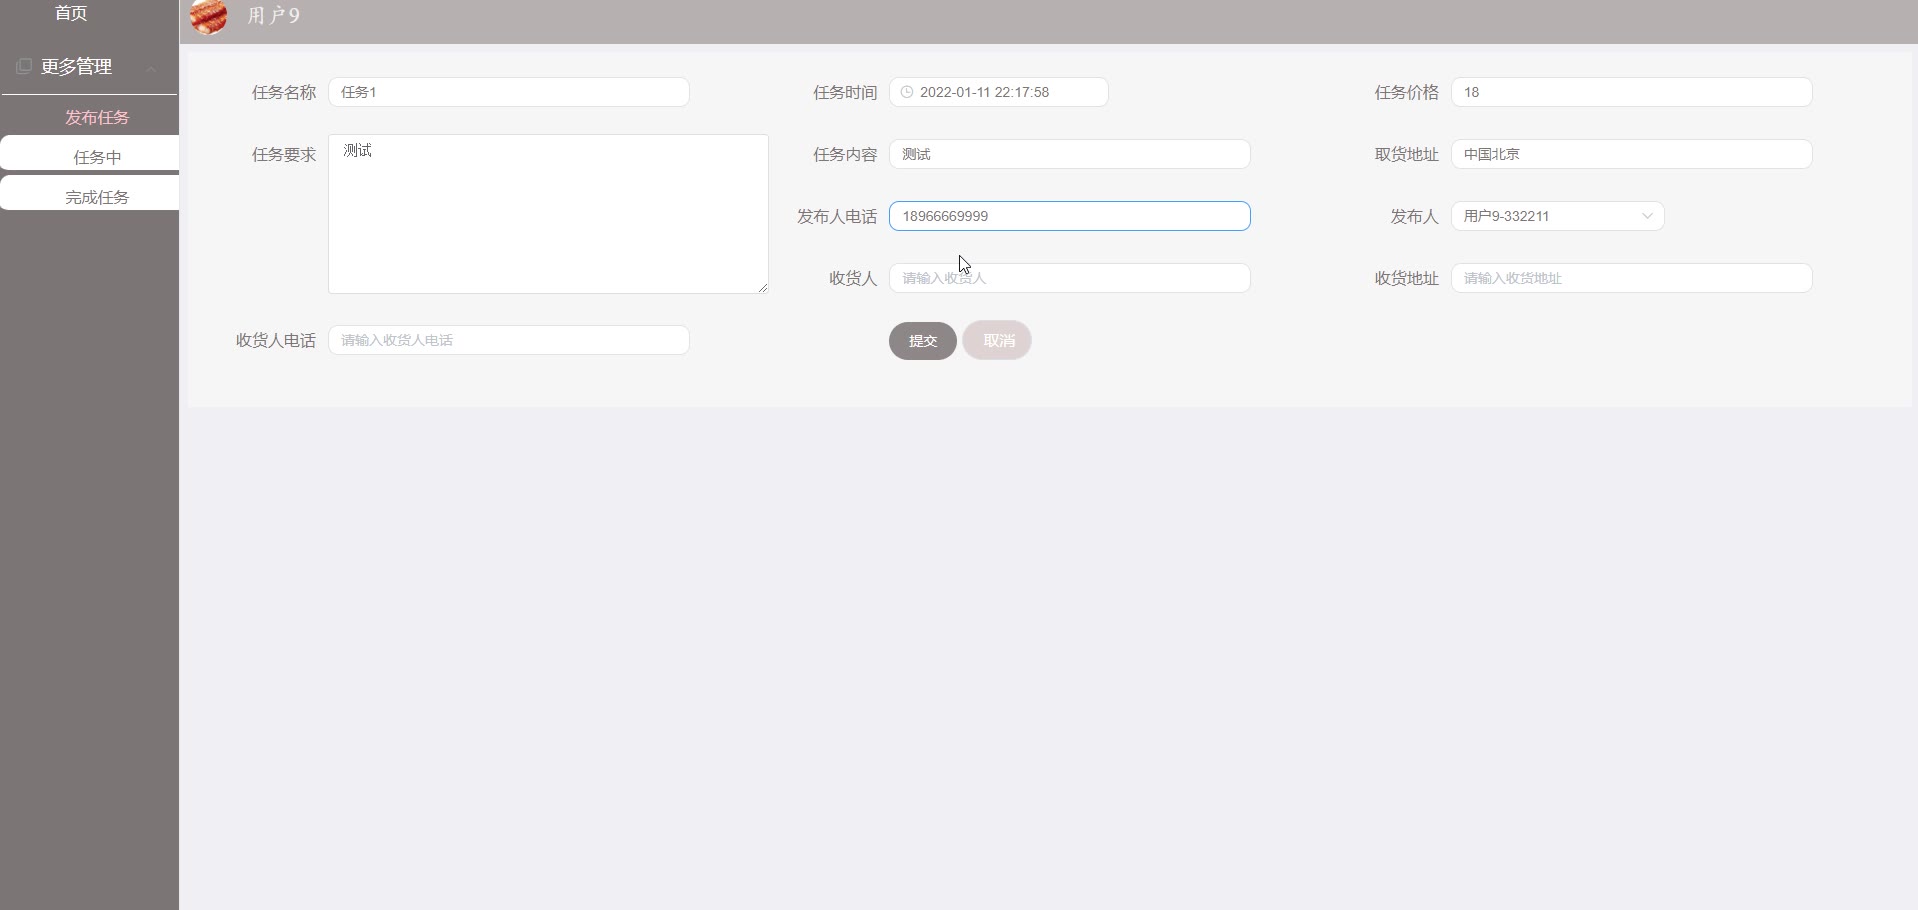The height and width of the screenshot is (910, 1918).
Task: Click the 收货人 input field
Action: point(1069,278)
